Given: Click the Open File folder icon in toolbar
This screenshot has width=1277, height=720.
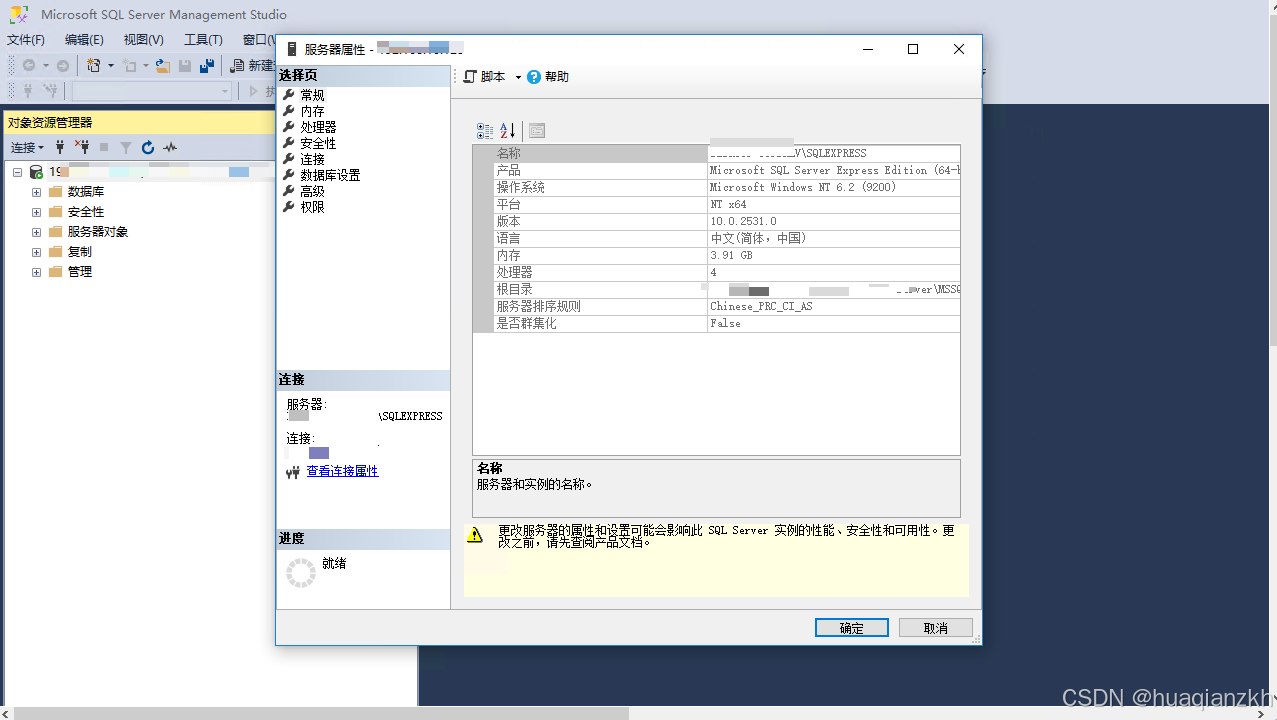Looking at the screenshot, I should [162, 66].
